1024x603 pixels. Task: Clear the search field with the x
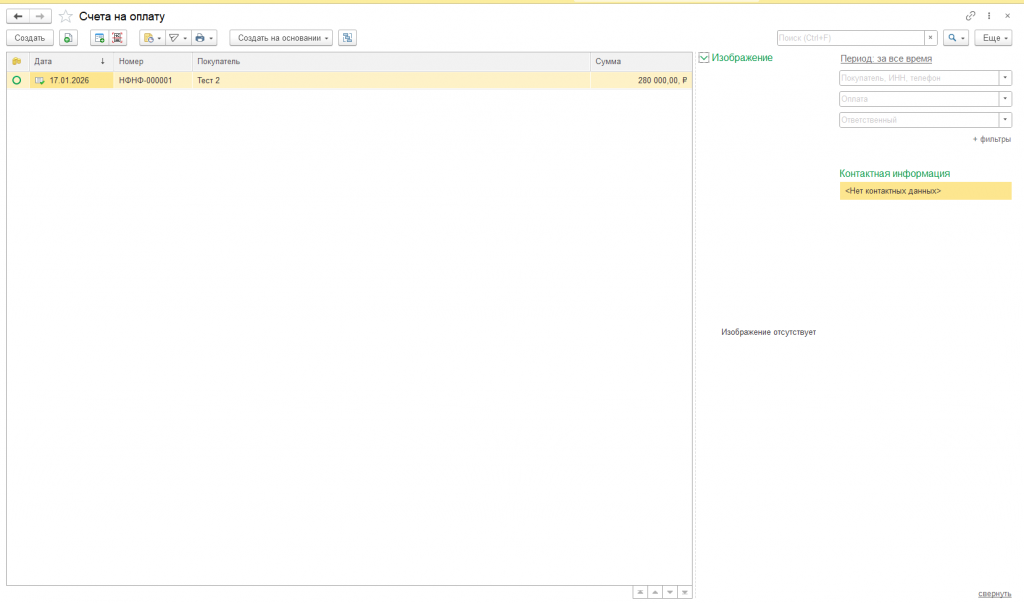point(931,38)
